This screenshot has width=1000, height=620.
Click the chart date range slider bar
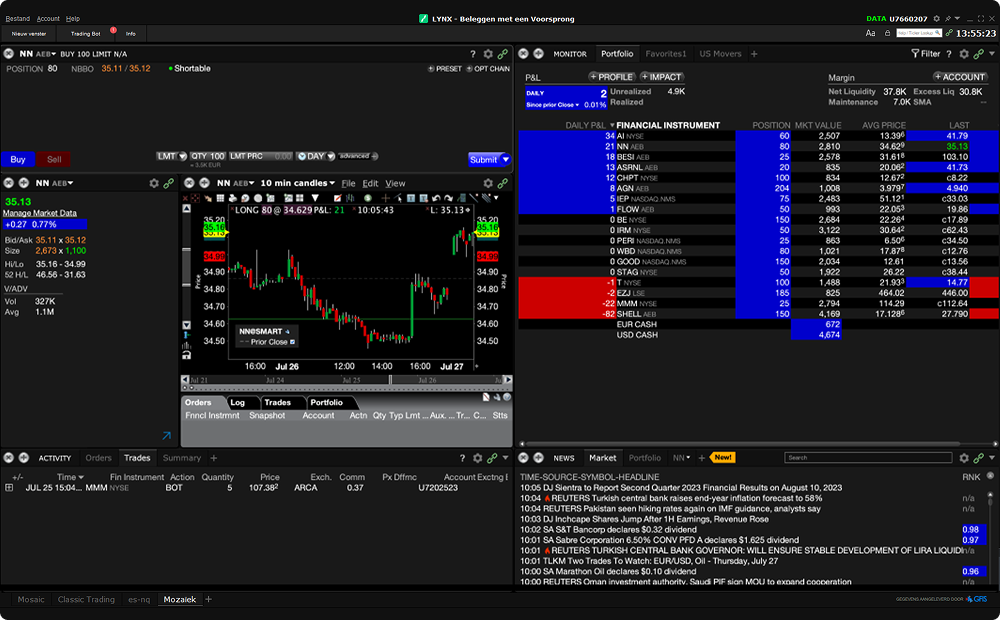[346, 380]
